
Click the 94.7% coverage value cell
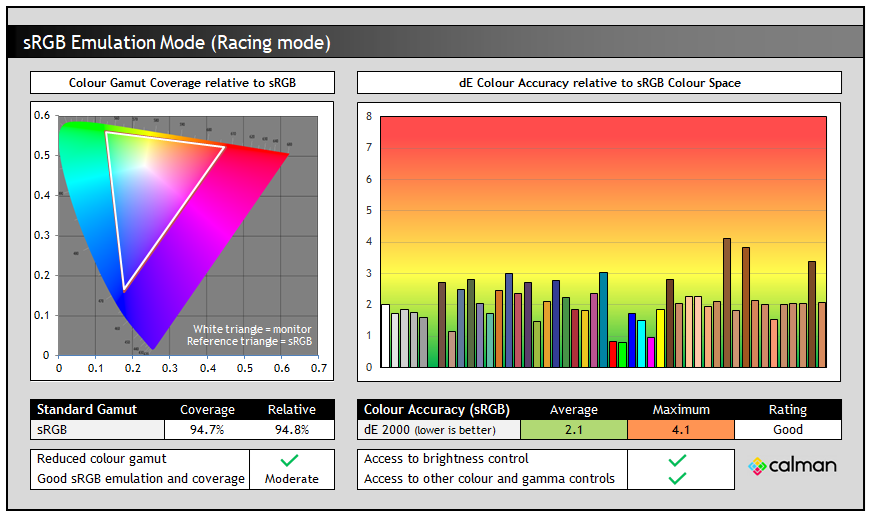tap(207, 430)
